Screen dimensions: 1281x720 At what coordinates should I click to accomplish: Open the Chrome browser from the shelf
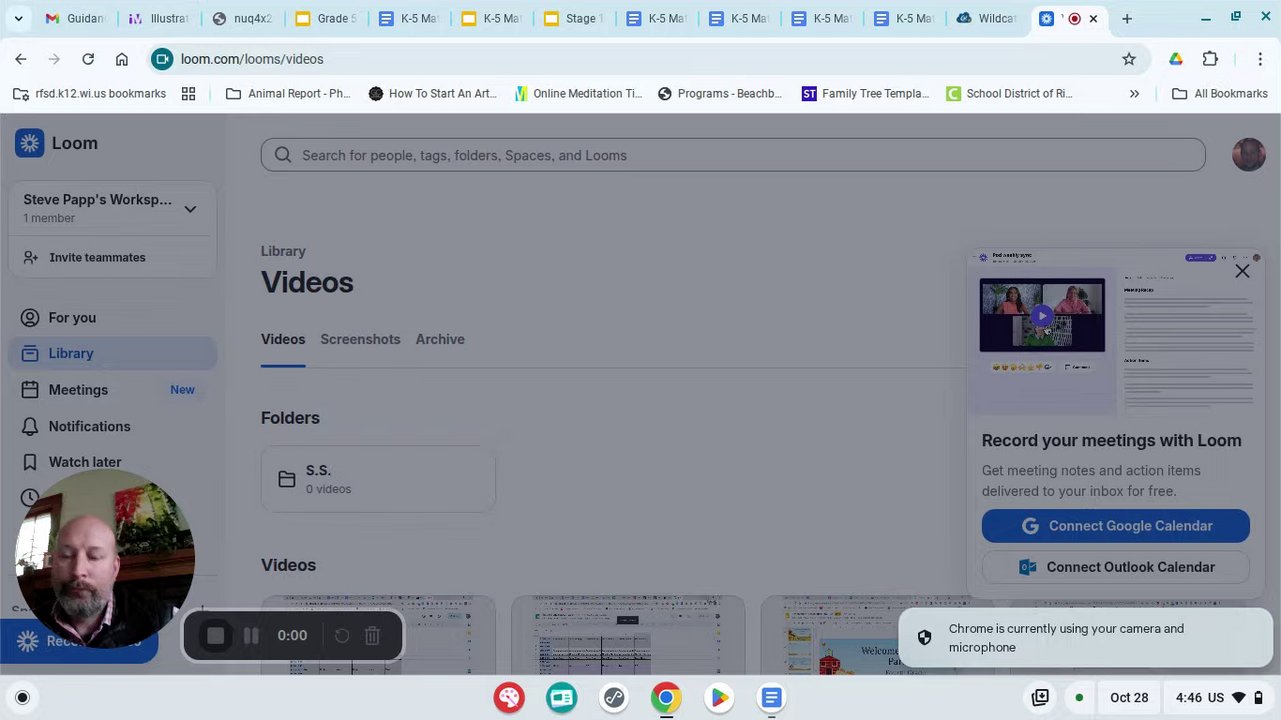point(666,698)
